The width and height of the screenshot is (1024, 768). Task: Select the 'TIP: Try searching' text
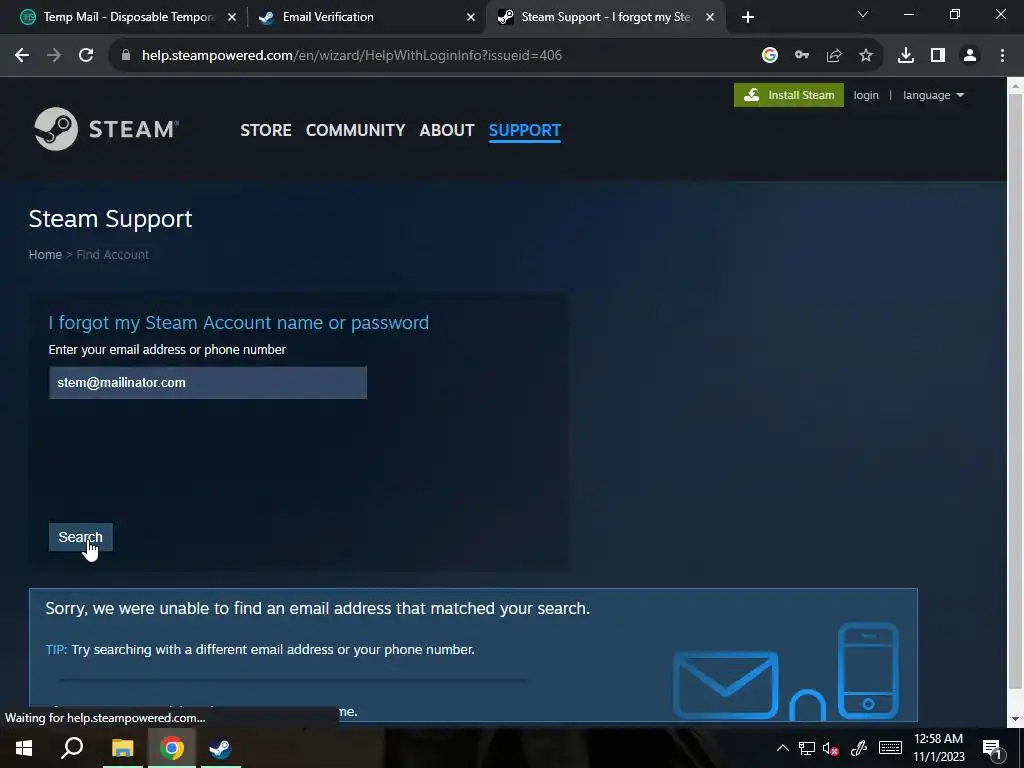coord(260,649)
